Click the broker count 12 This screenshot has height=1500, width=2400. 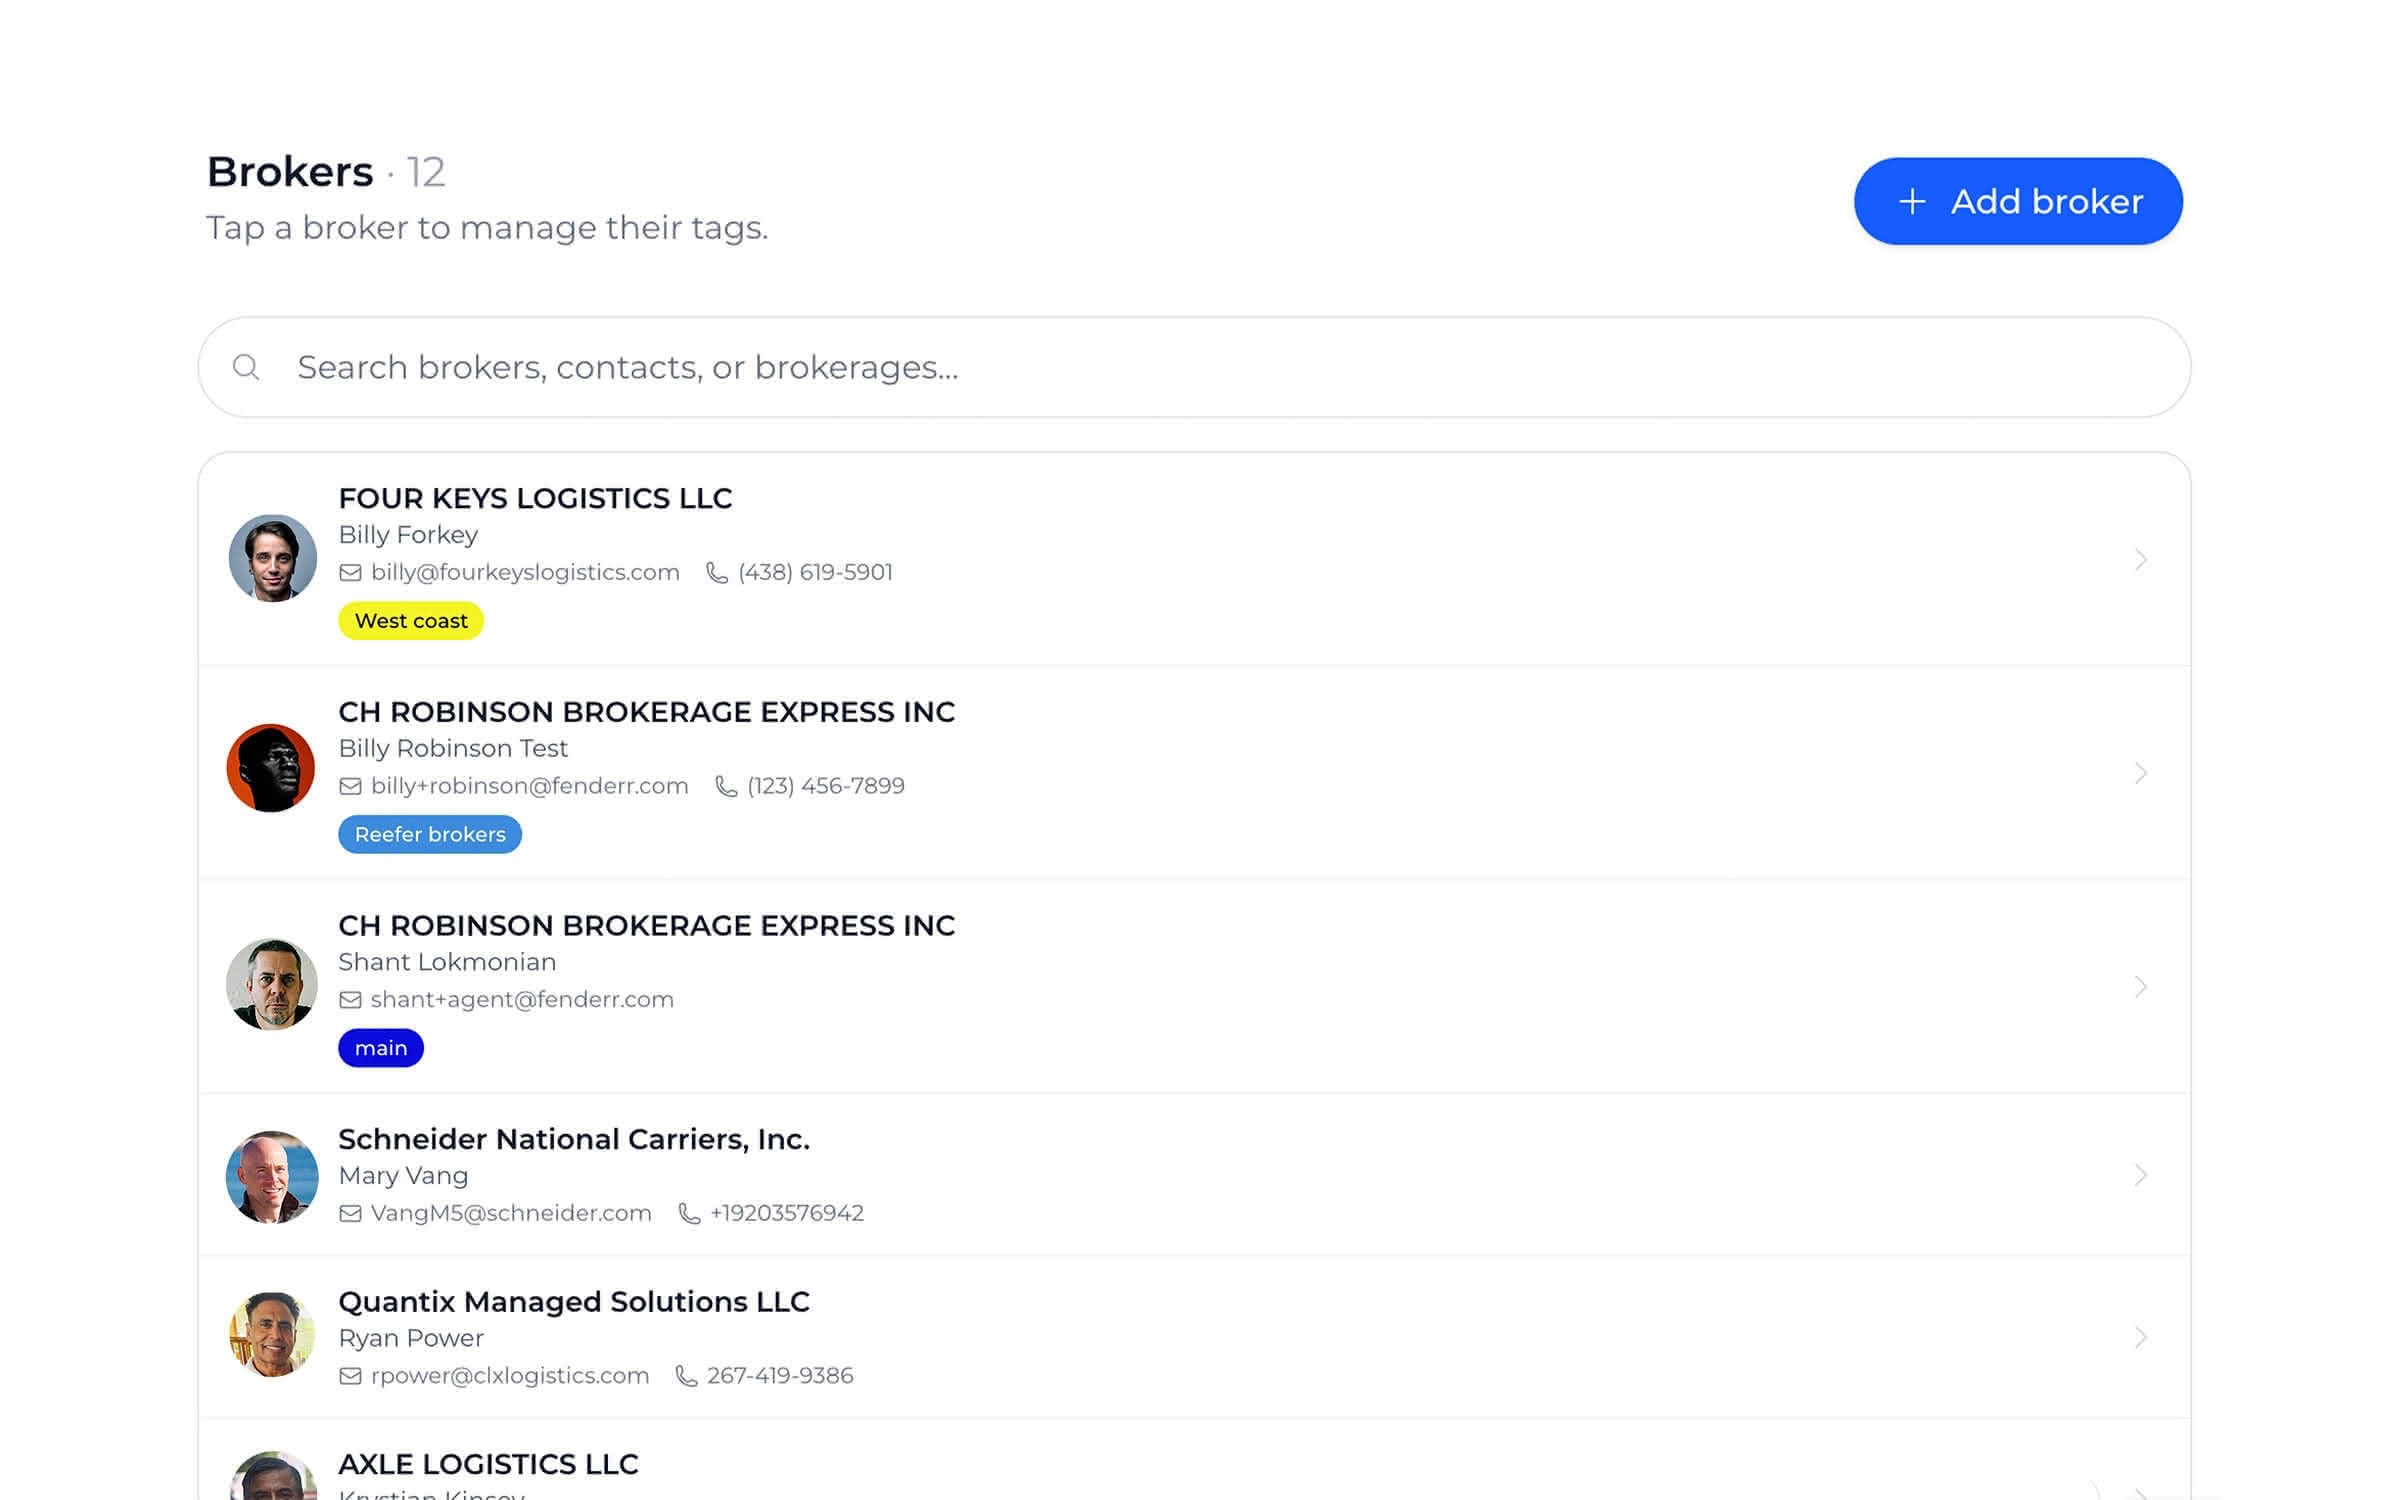pos(425,172)
